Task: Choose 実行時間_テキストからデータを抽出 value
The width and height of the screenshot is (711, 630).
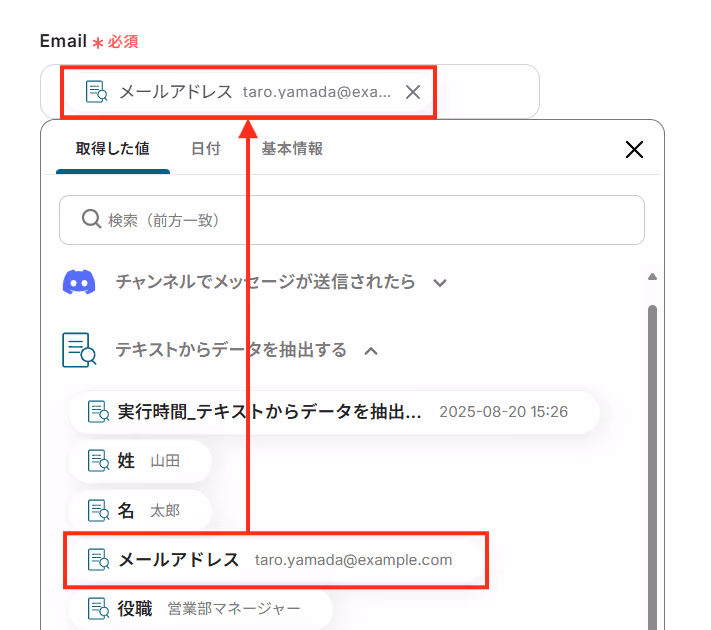Action: click(333, 412)
